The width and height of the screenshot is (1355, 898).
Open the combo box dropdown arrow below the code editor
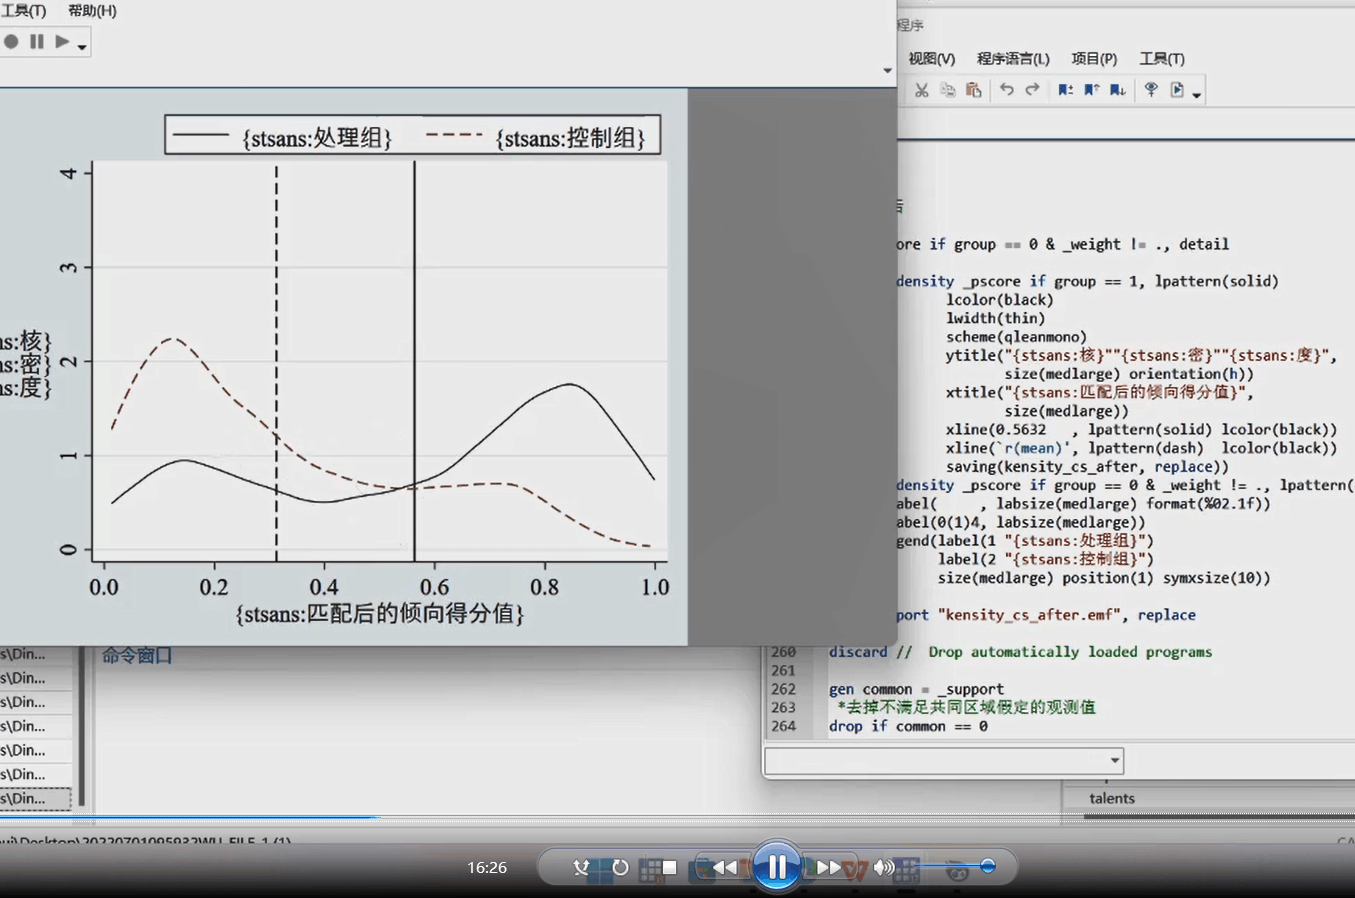tap(1114, 761)
